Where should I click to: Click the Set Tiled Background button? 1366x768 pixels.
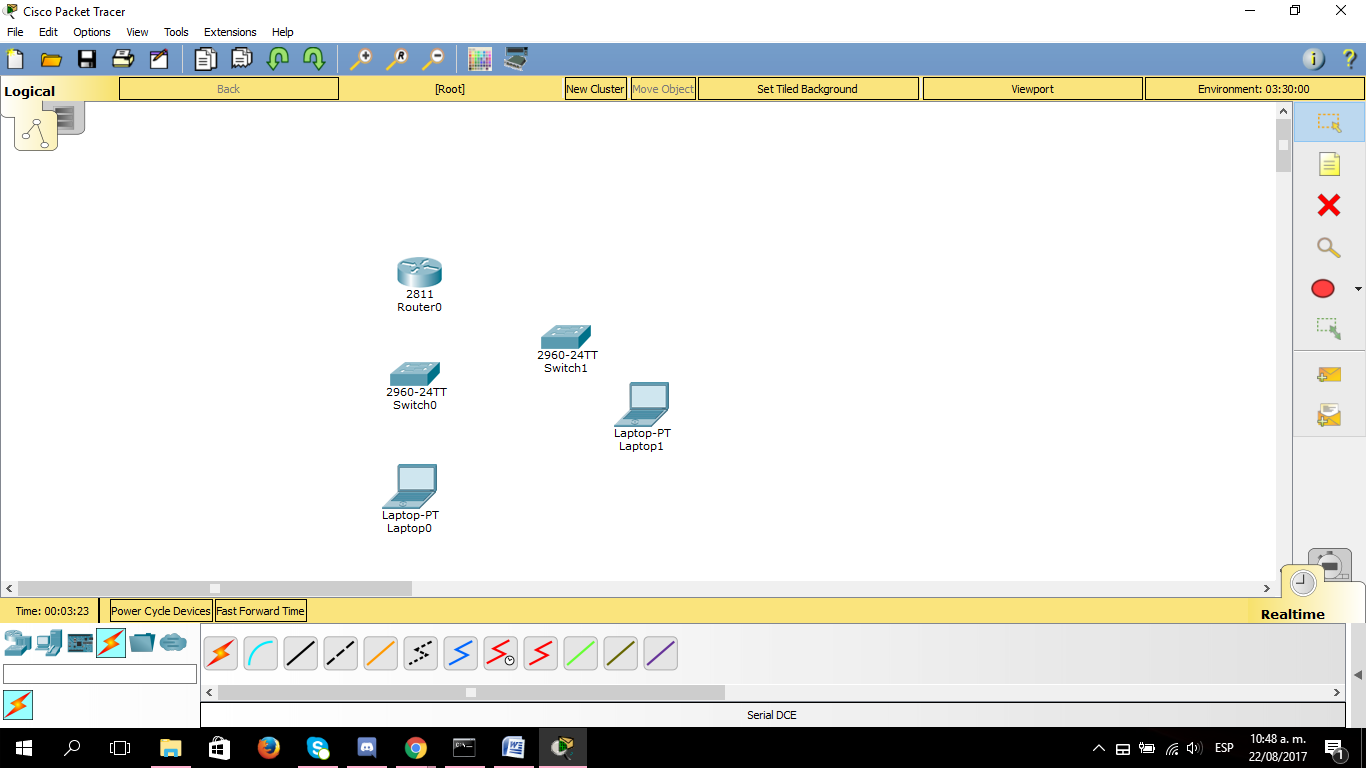coord(807,88)
